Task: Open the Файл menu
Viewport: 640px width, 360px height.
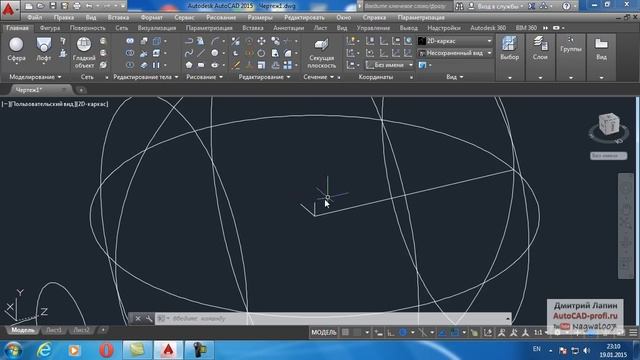Action: point(35,18)
